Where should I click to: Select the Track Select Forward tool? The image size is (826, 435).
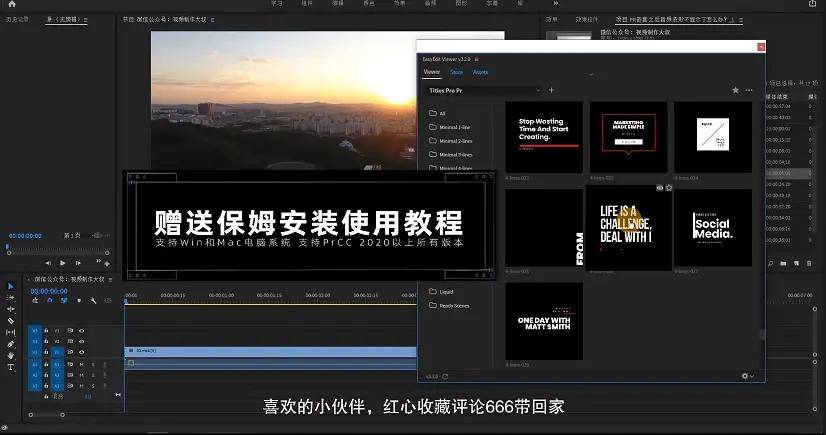11,298
